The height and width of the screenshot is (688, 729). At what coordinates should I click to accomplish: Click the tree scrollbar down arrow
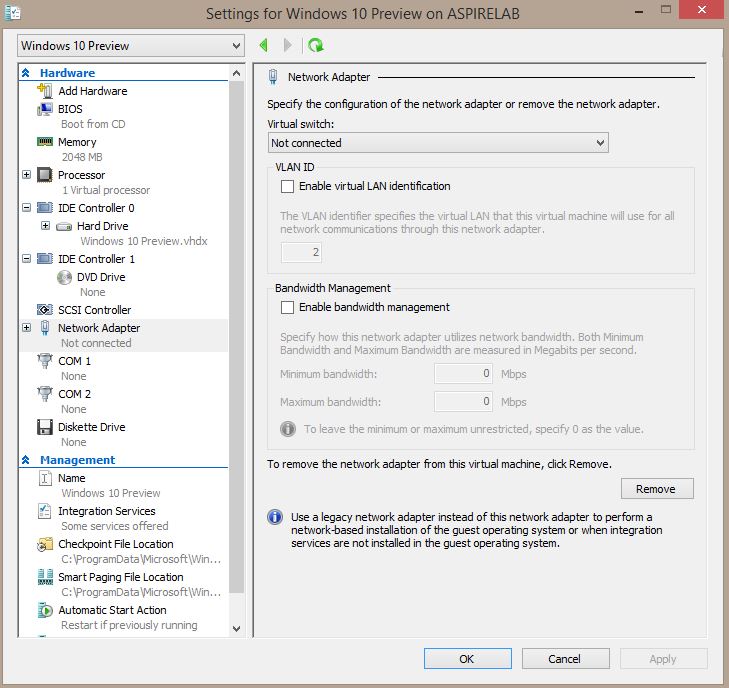click(236, 628)
